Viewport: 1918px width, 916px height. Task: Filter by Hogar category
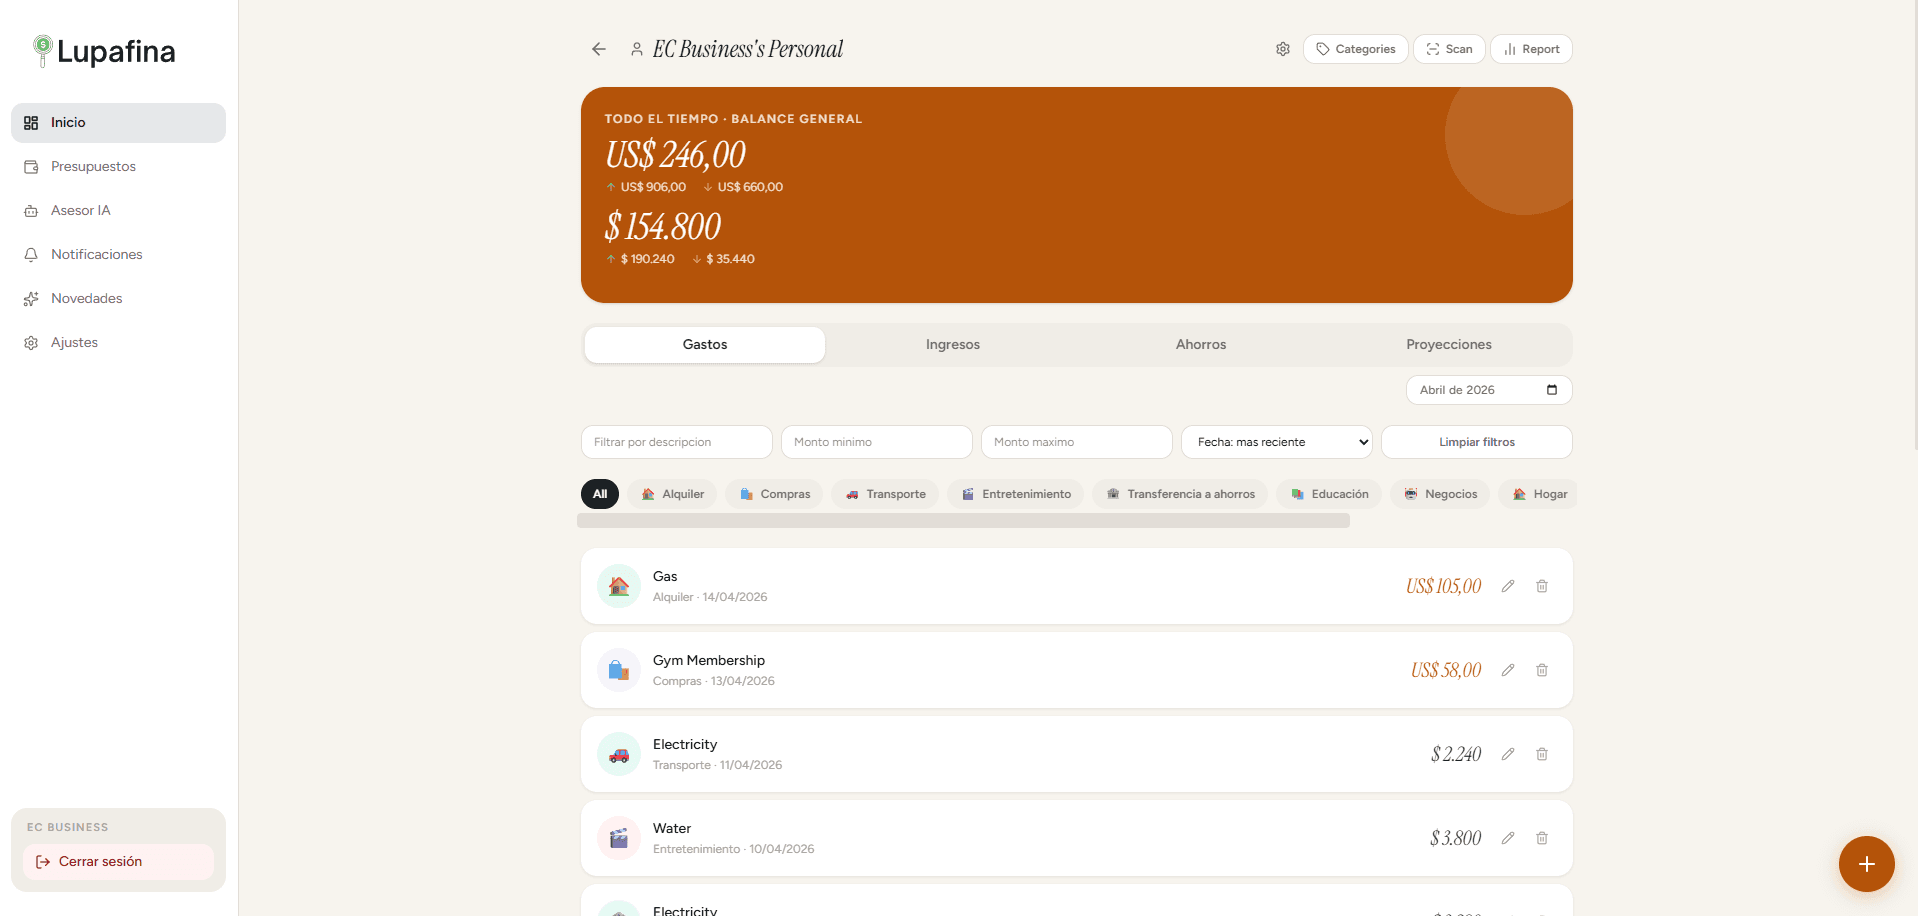1538,494
